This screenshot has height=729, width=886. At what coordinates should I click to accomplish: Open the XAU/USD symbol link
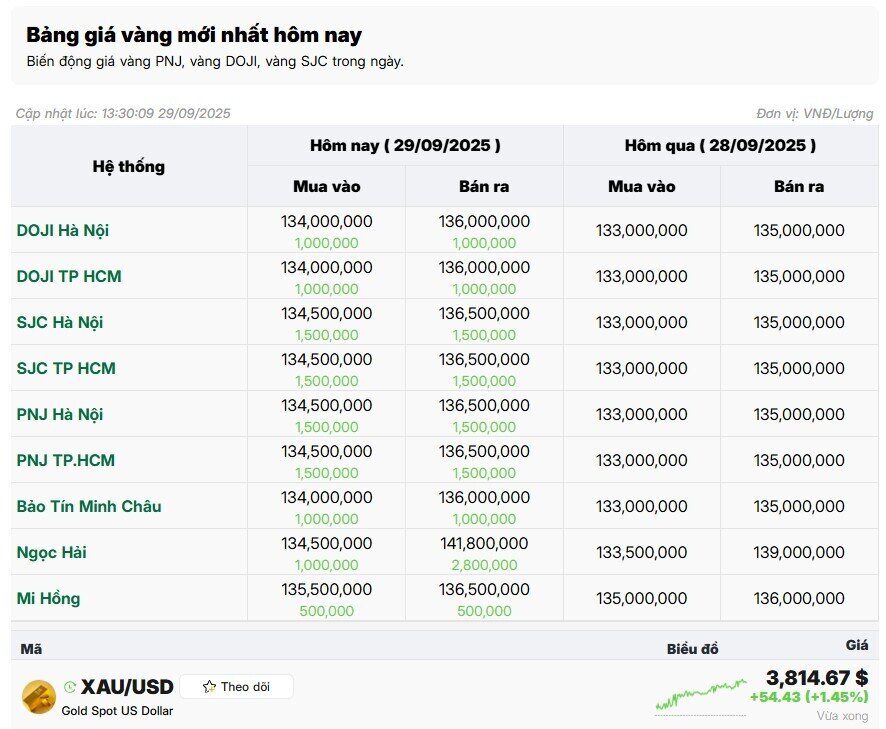(127, 687)
